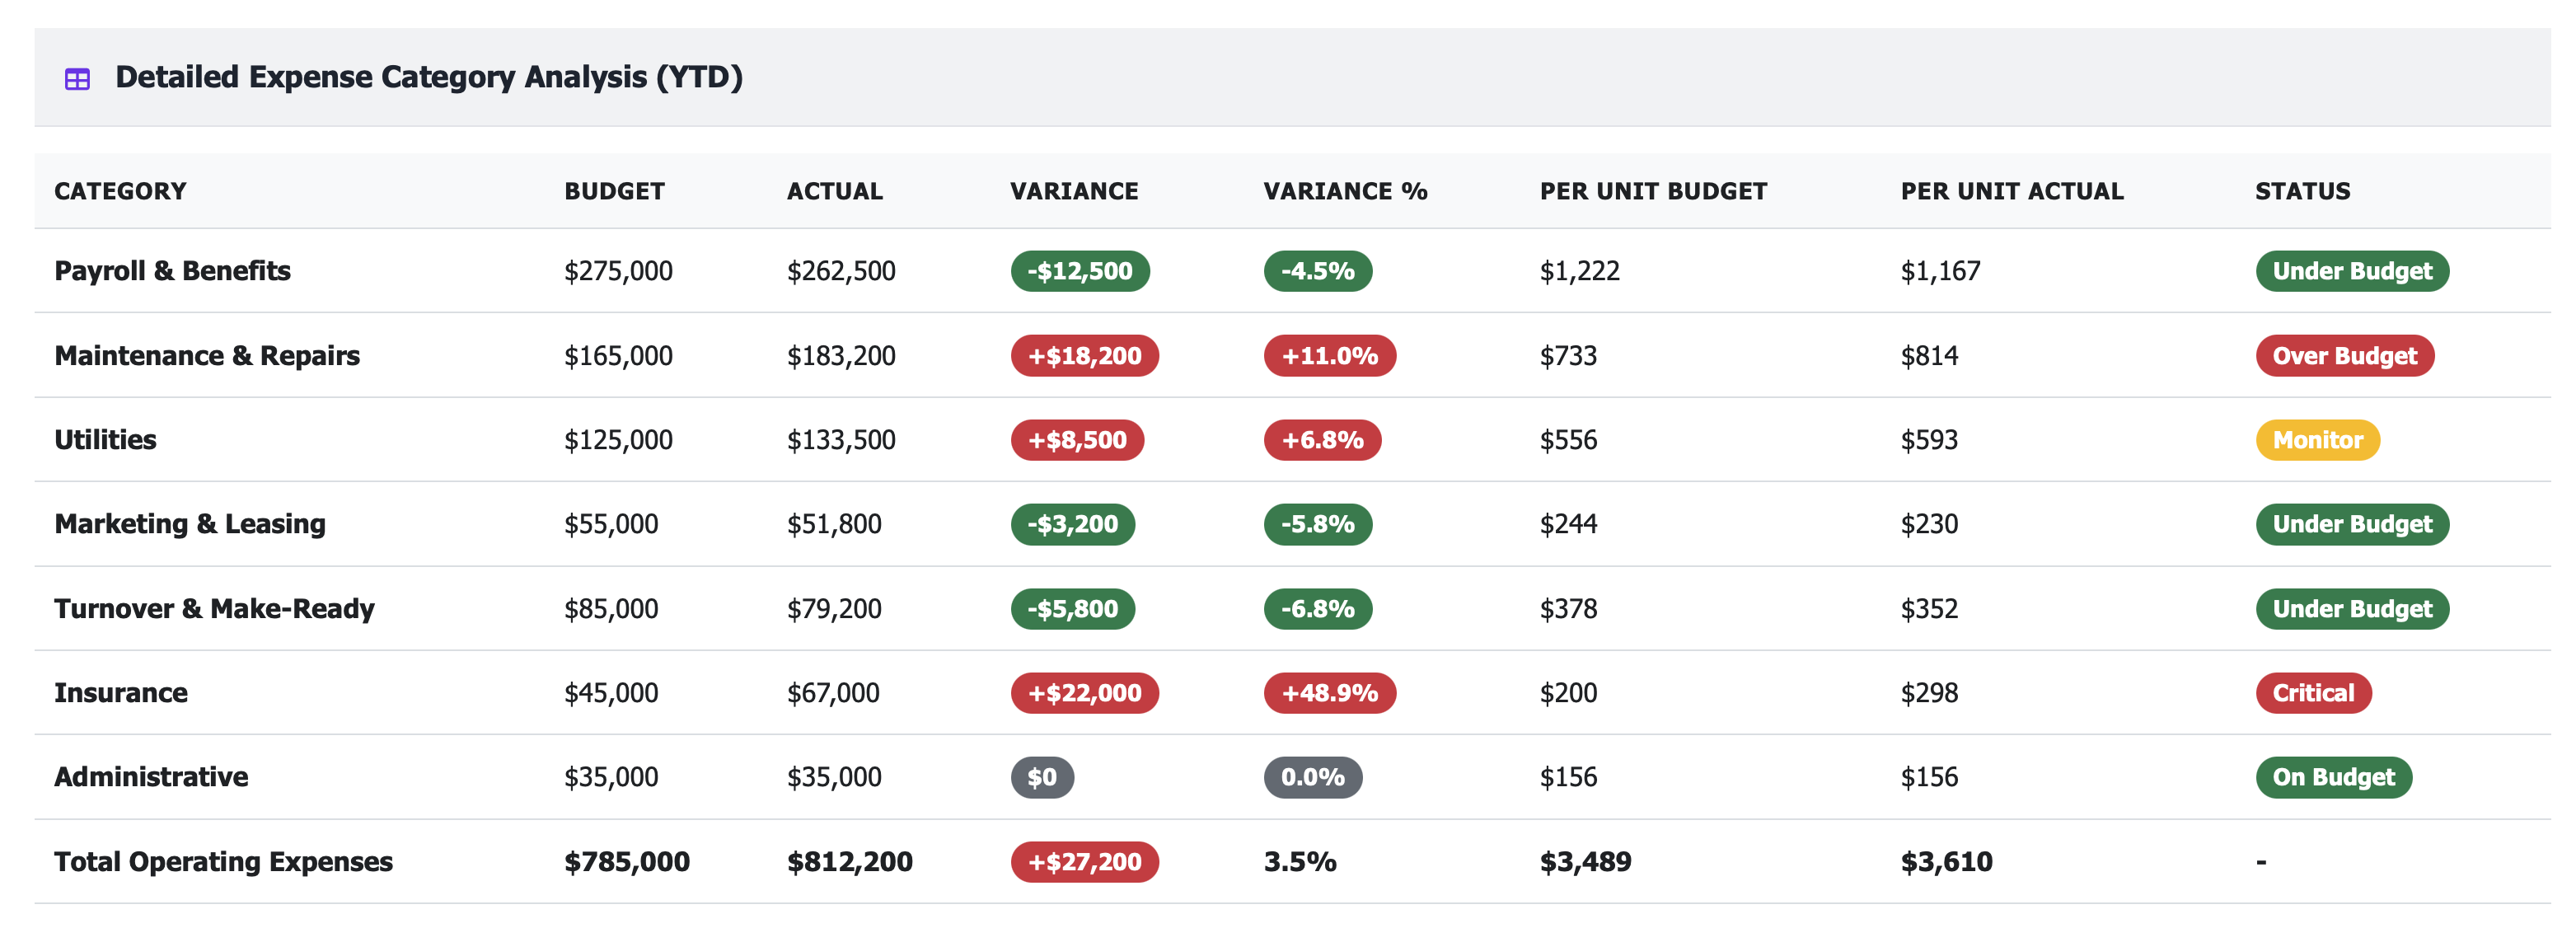Click the +$27,200 total variance badge

(1084, 862)
